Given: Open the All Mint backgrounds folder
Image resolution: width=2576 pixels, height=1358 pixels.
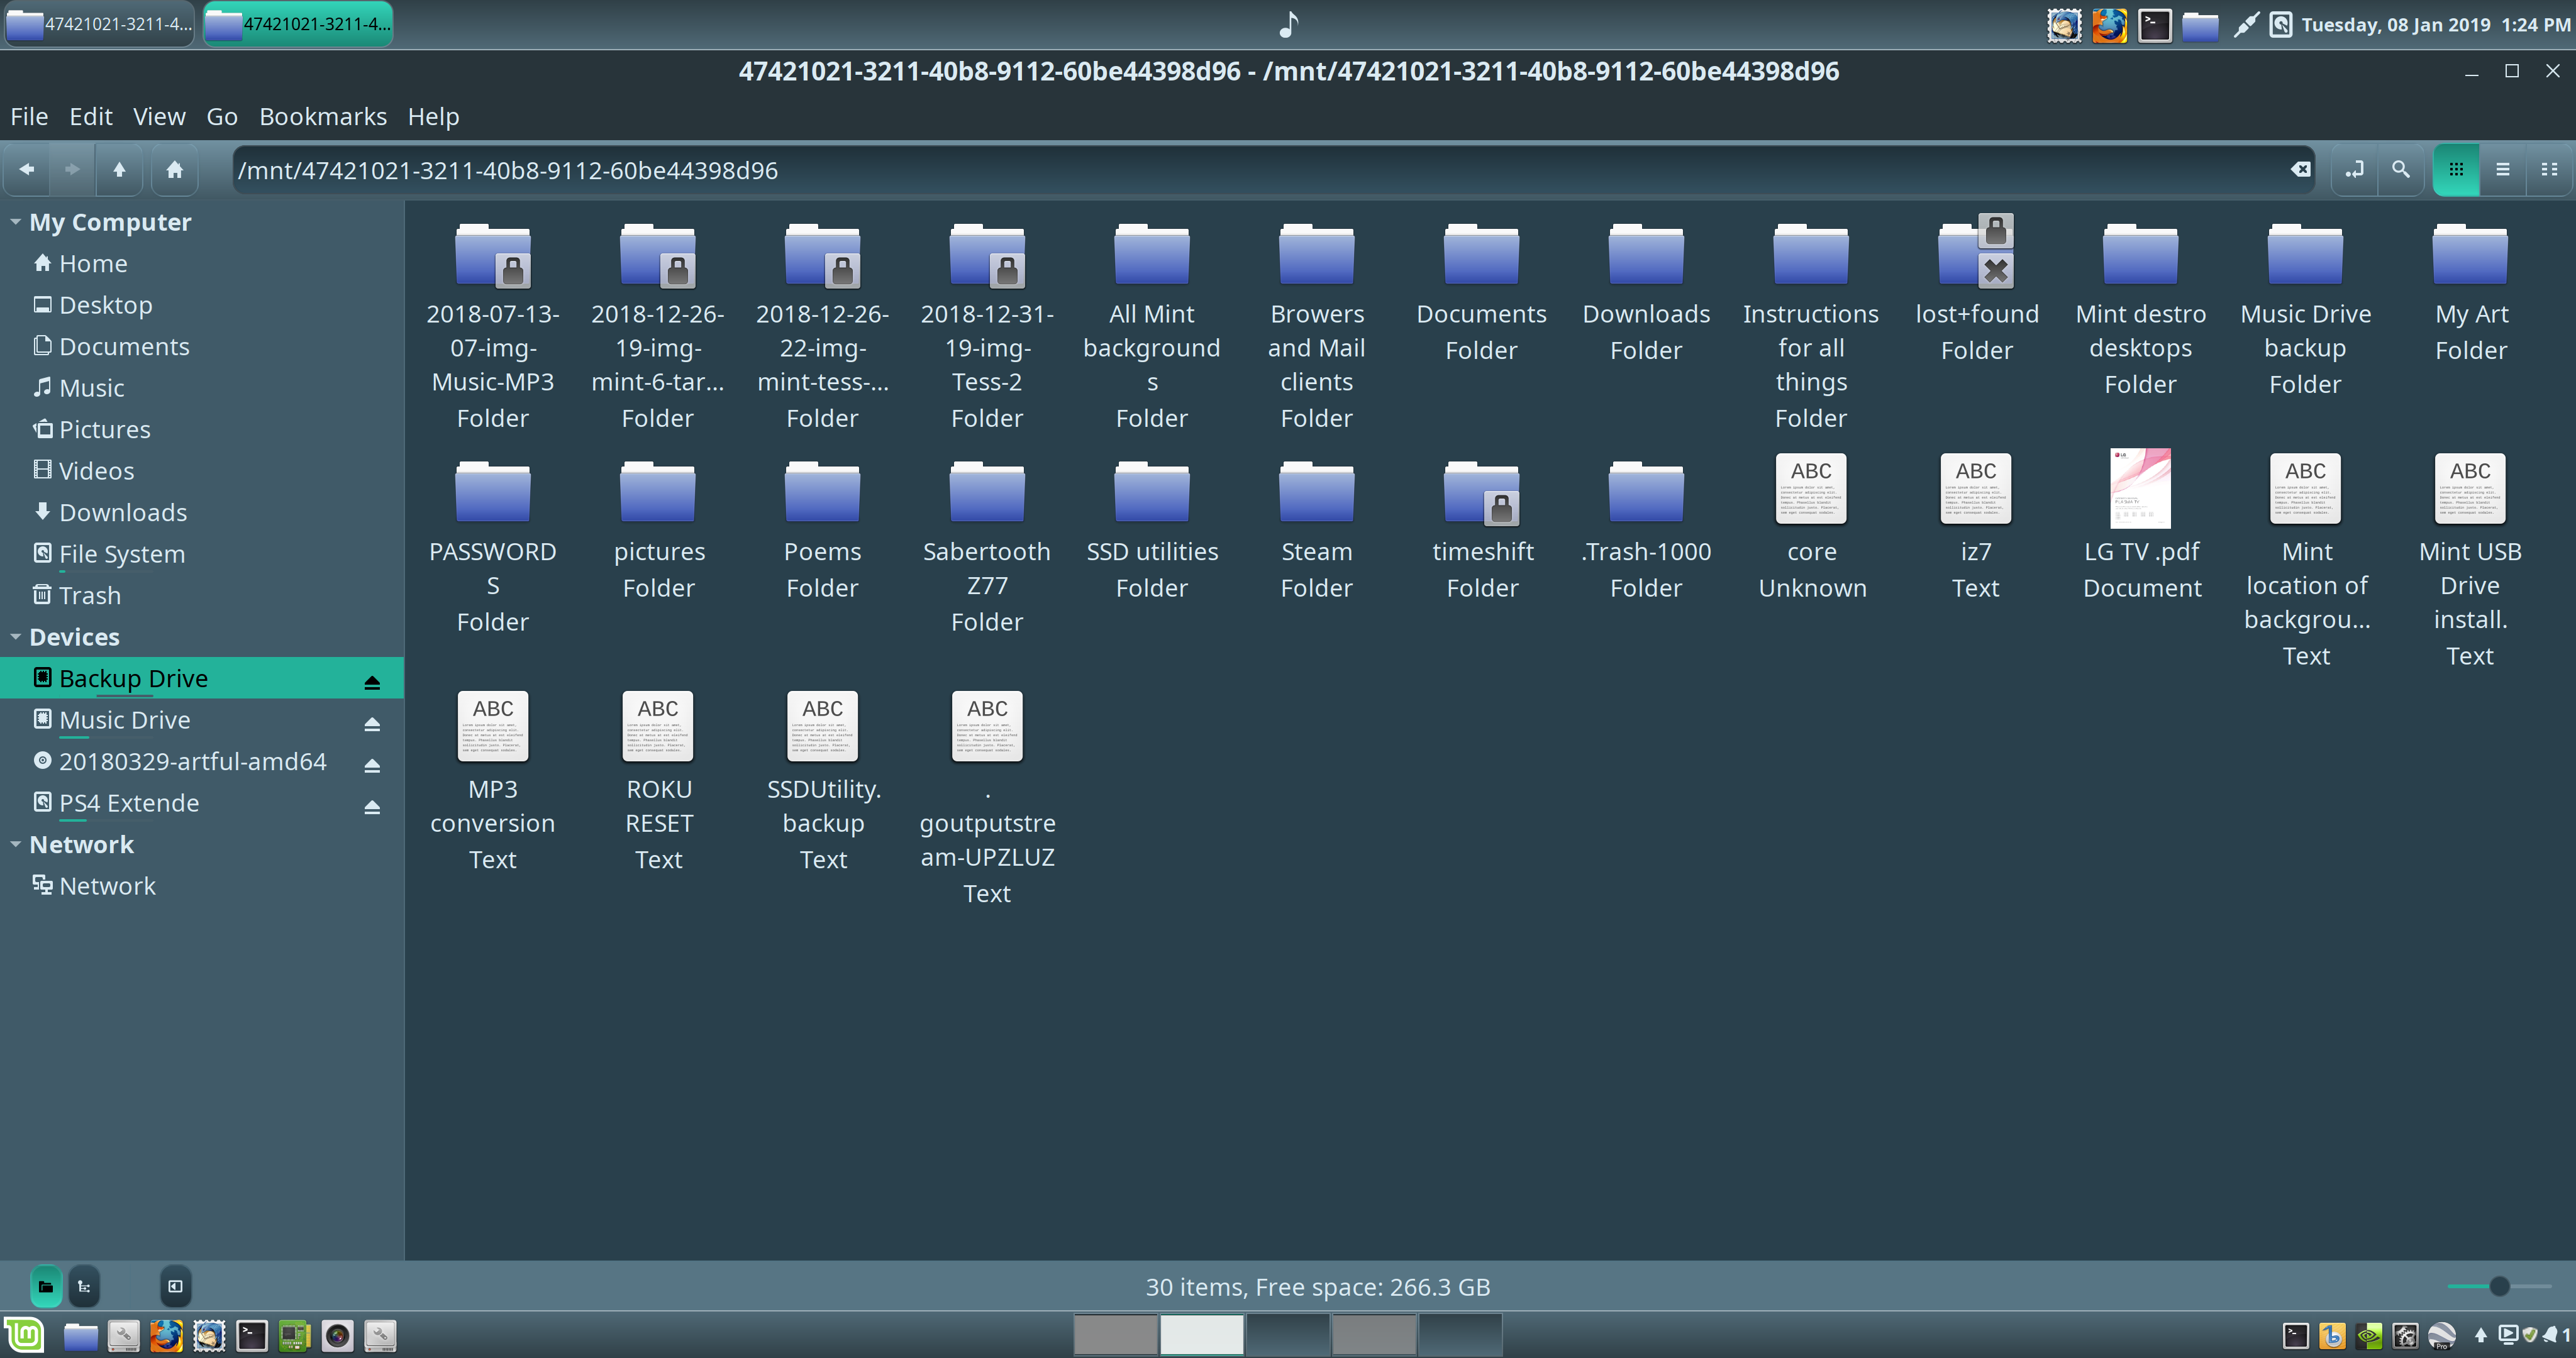Looking at the screenshot, I should click(x=1152, y=253).
